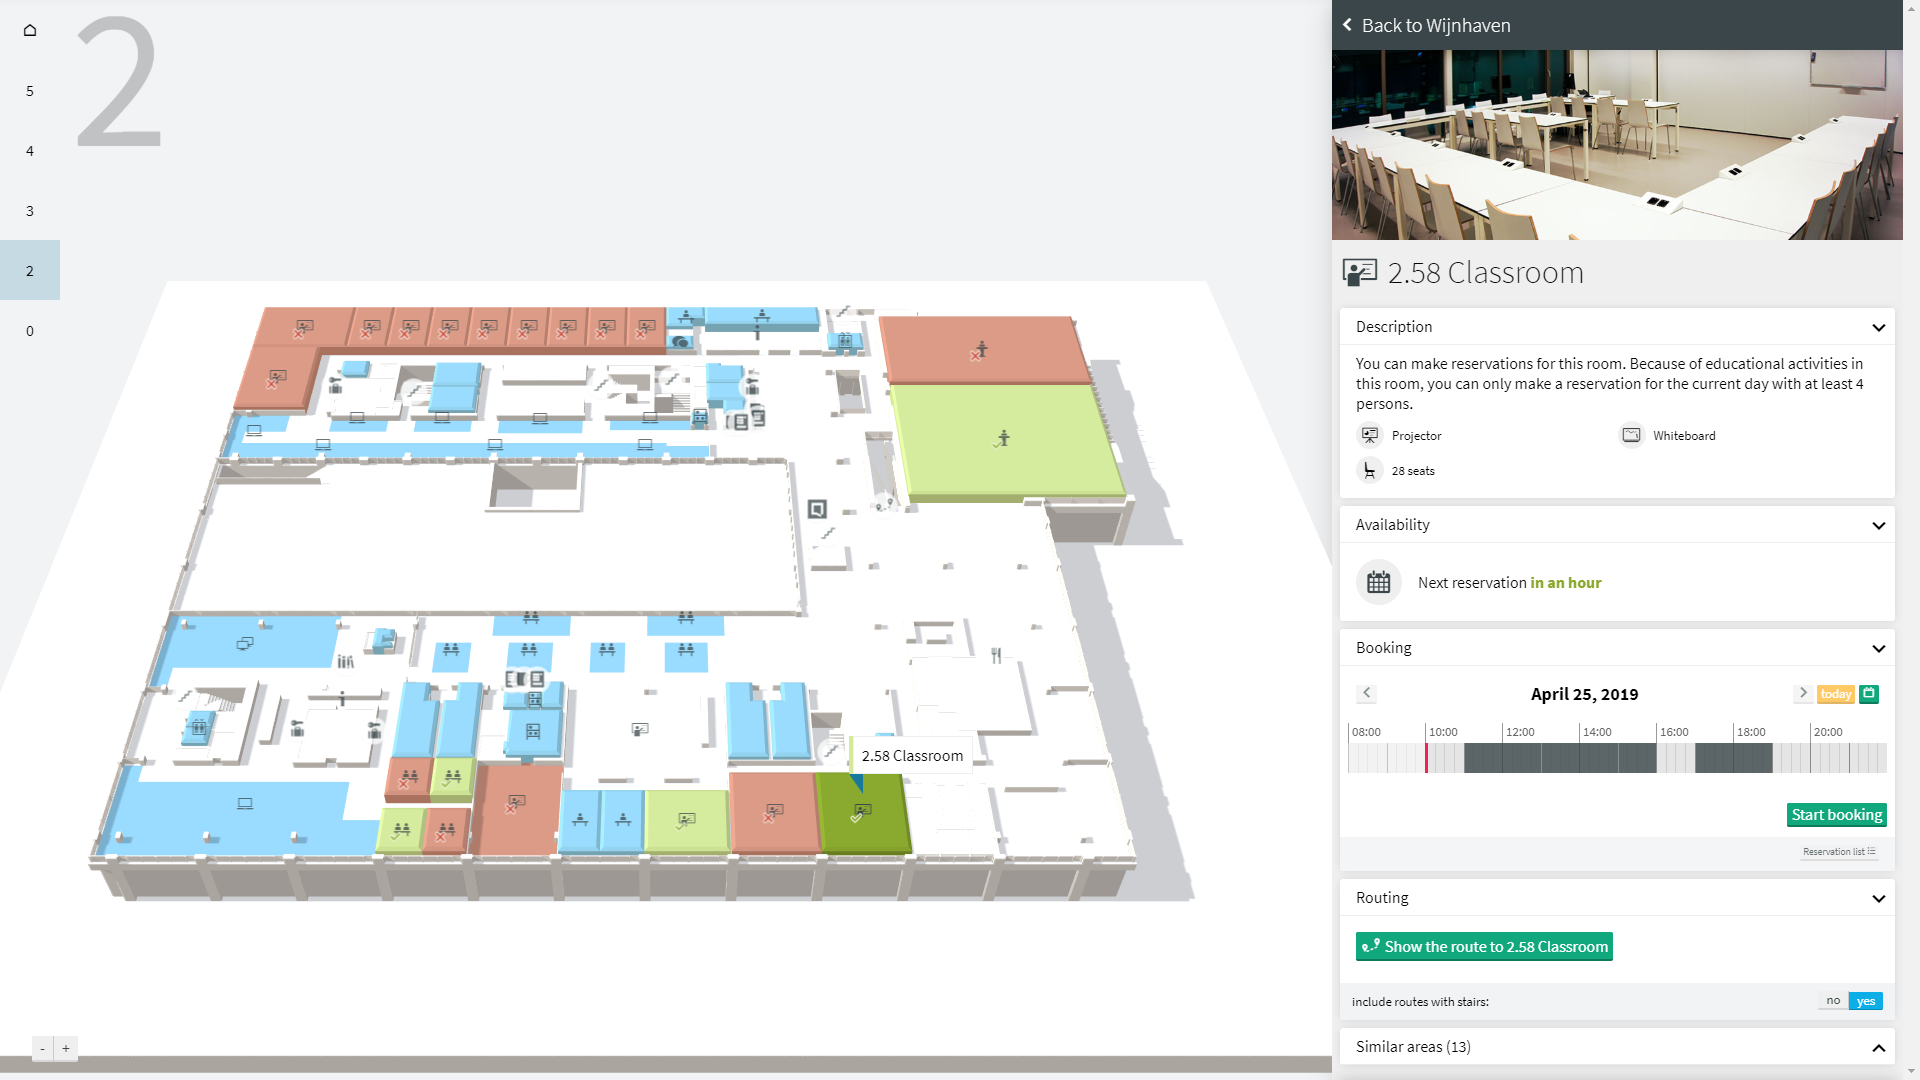Click the today button in booking
This screenshot has height=1080, width=1920.
coord(1835,694)
